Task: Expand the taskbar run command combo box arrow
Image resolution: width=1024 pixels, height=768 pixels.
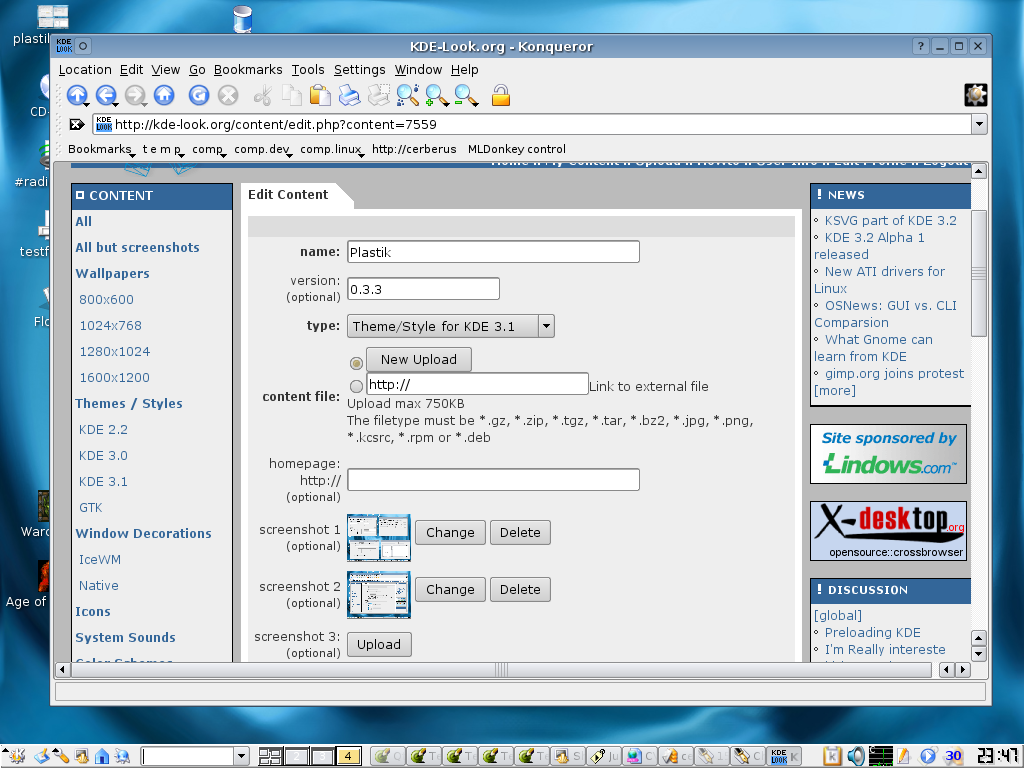Action: pyautogui.click(x=241, y=756)
